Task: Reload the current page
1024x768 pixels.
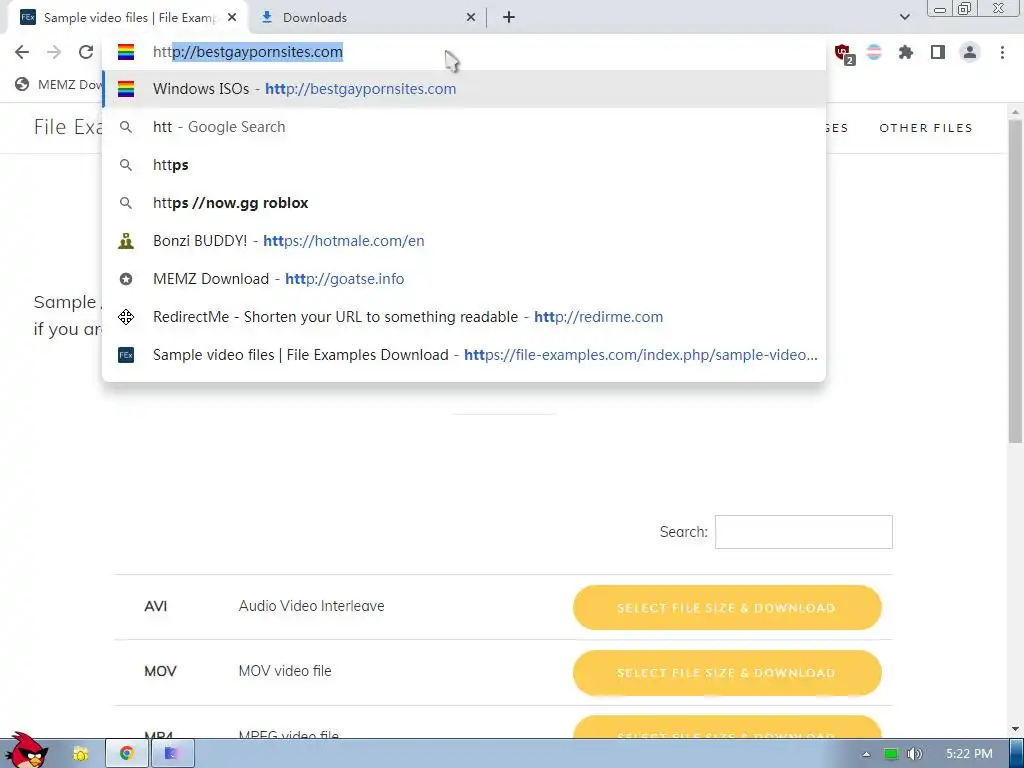Action: pyautogui.click(x=86, y=52)
